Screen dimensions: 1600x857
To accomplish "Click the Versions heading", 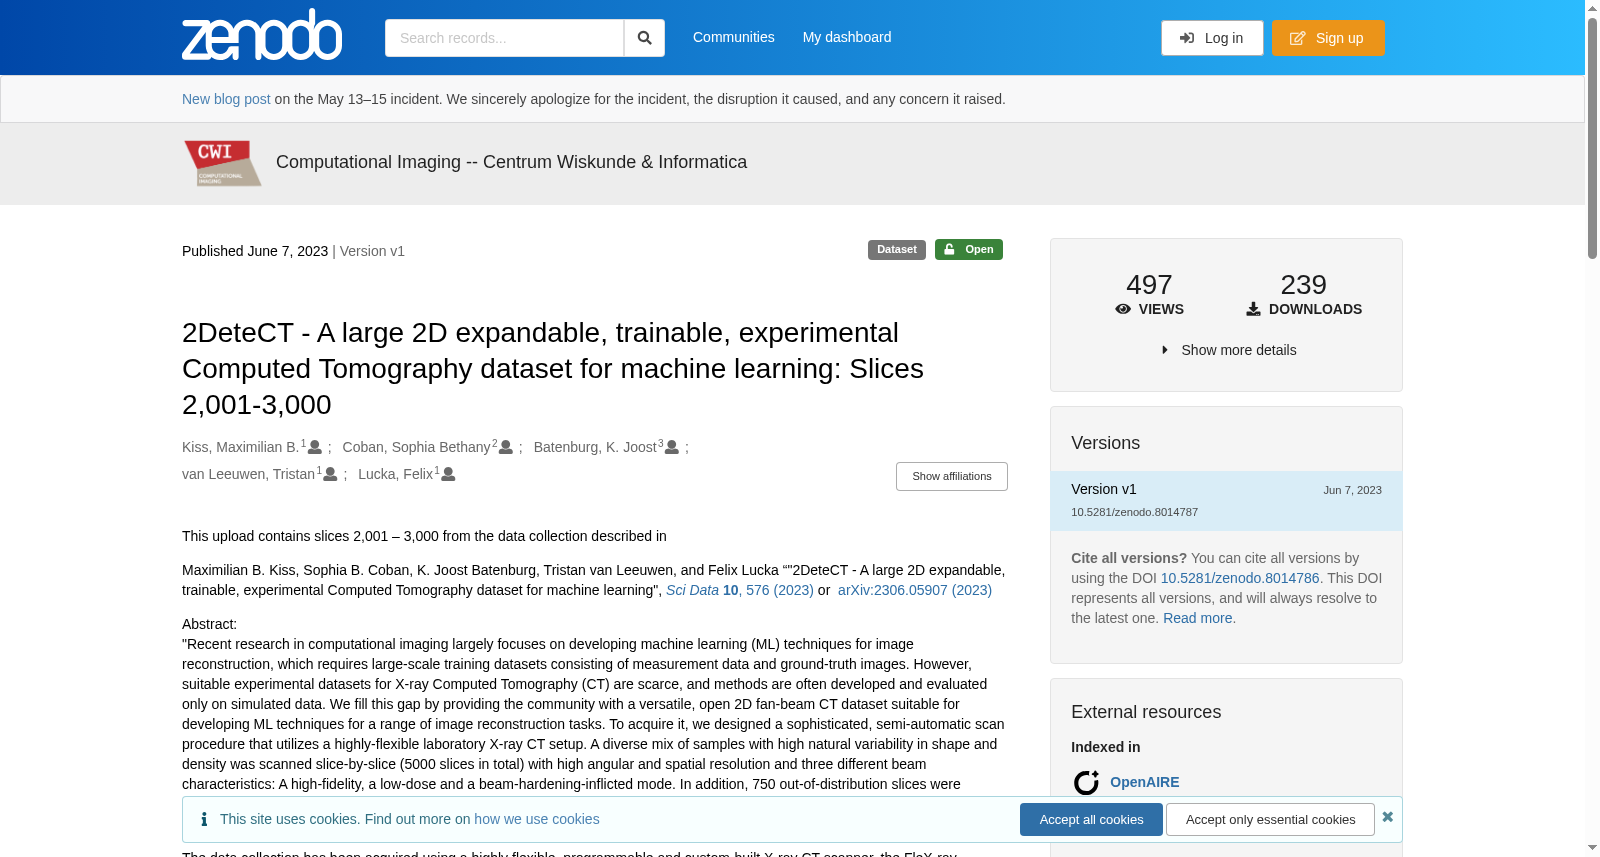I will pos(1105,443).
